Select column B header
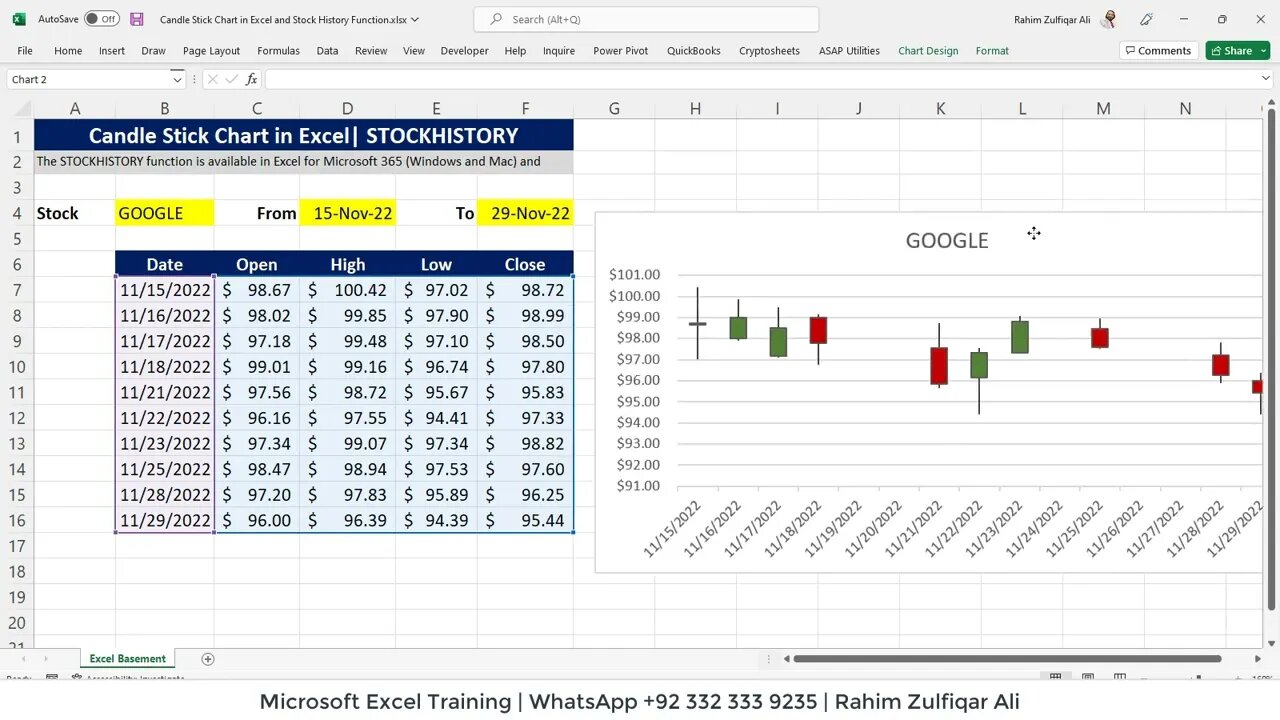The height and width of the screenshot is (720, 1280). 164,109
